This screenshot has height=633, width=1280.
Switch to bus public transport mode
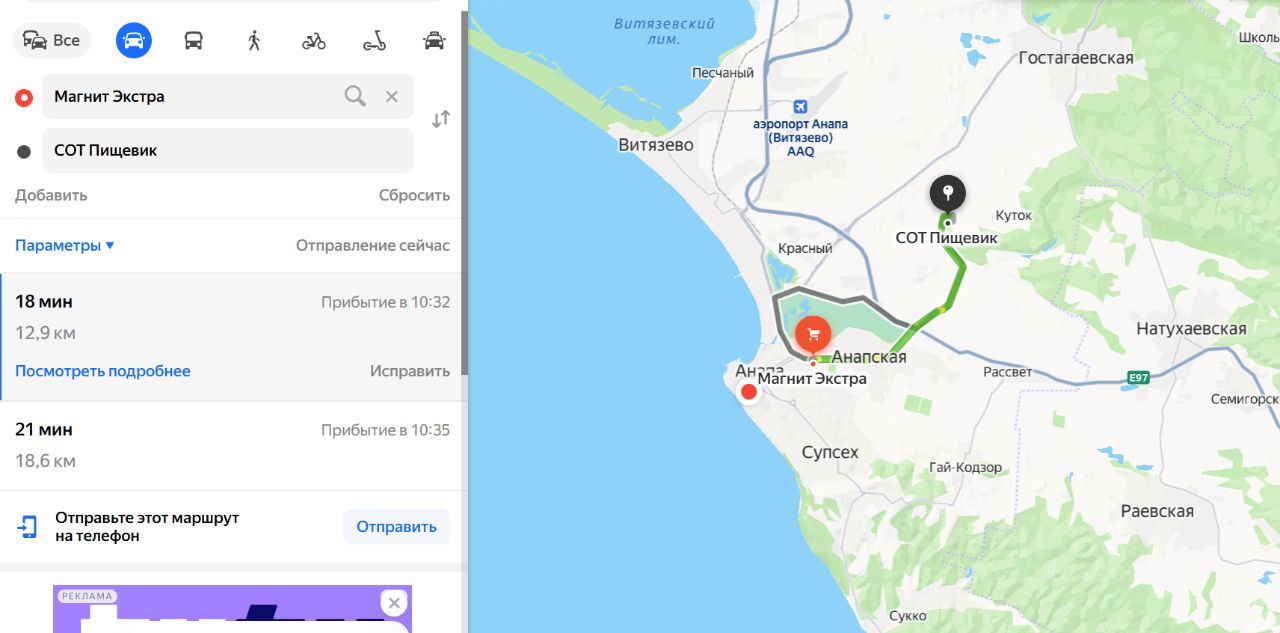point(194,41)
